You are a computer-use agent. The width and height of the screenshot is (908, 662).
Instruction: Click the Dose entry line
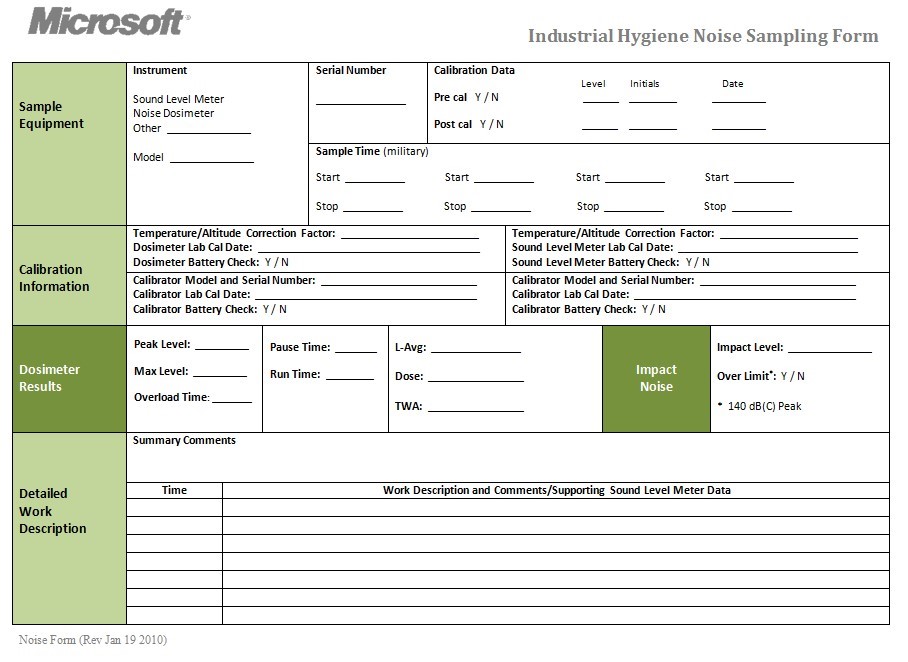click(x=476, y=377)
